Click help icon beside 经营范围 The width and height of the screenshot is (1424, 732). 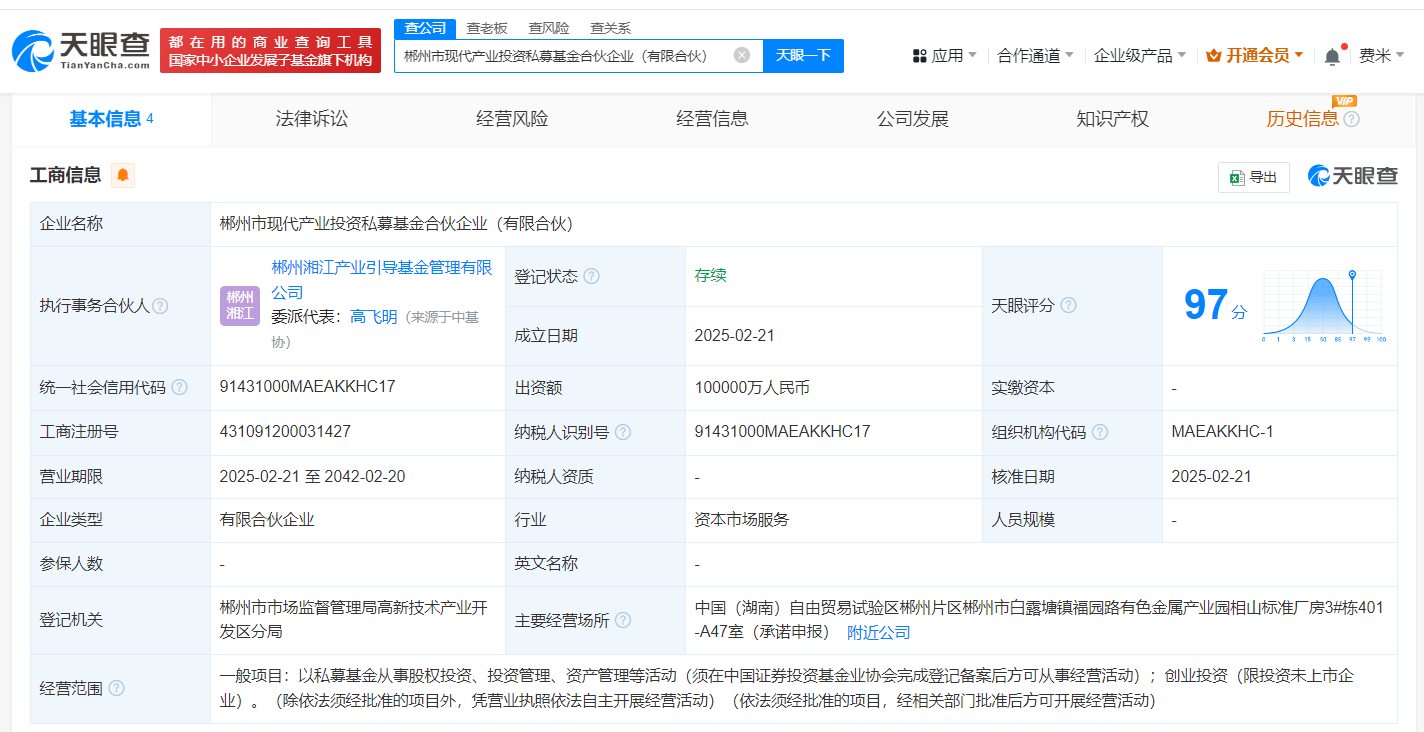coord(116,688)
